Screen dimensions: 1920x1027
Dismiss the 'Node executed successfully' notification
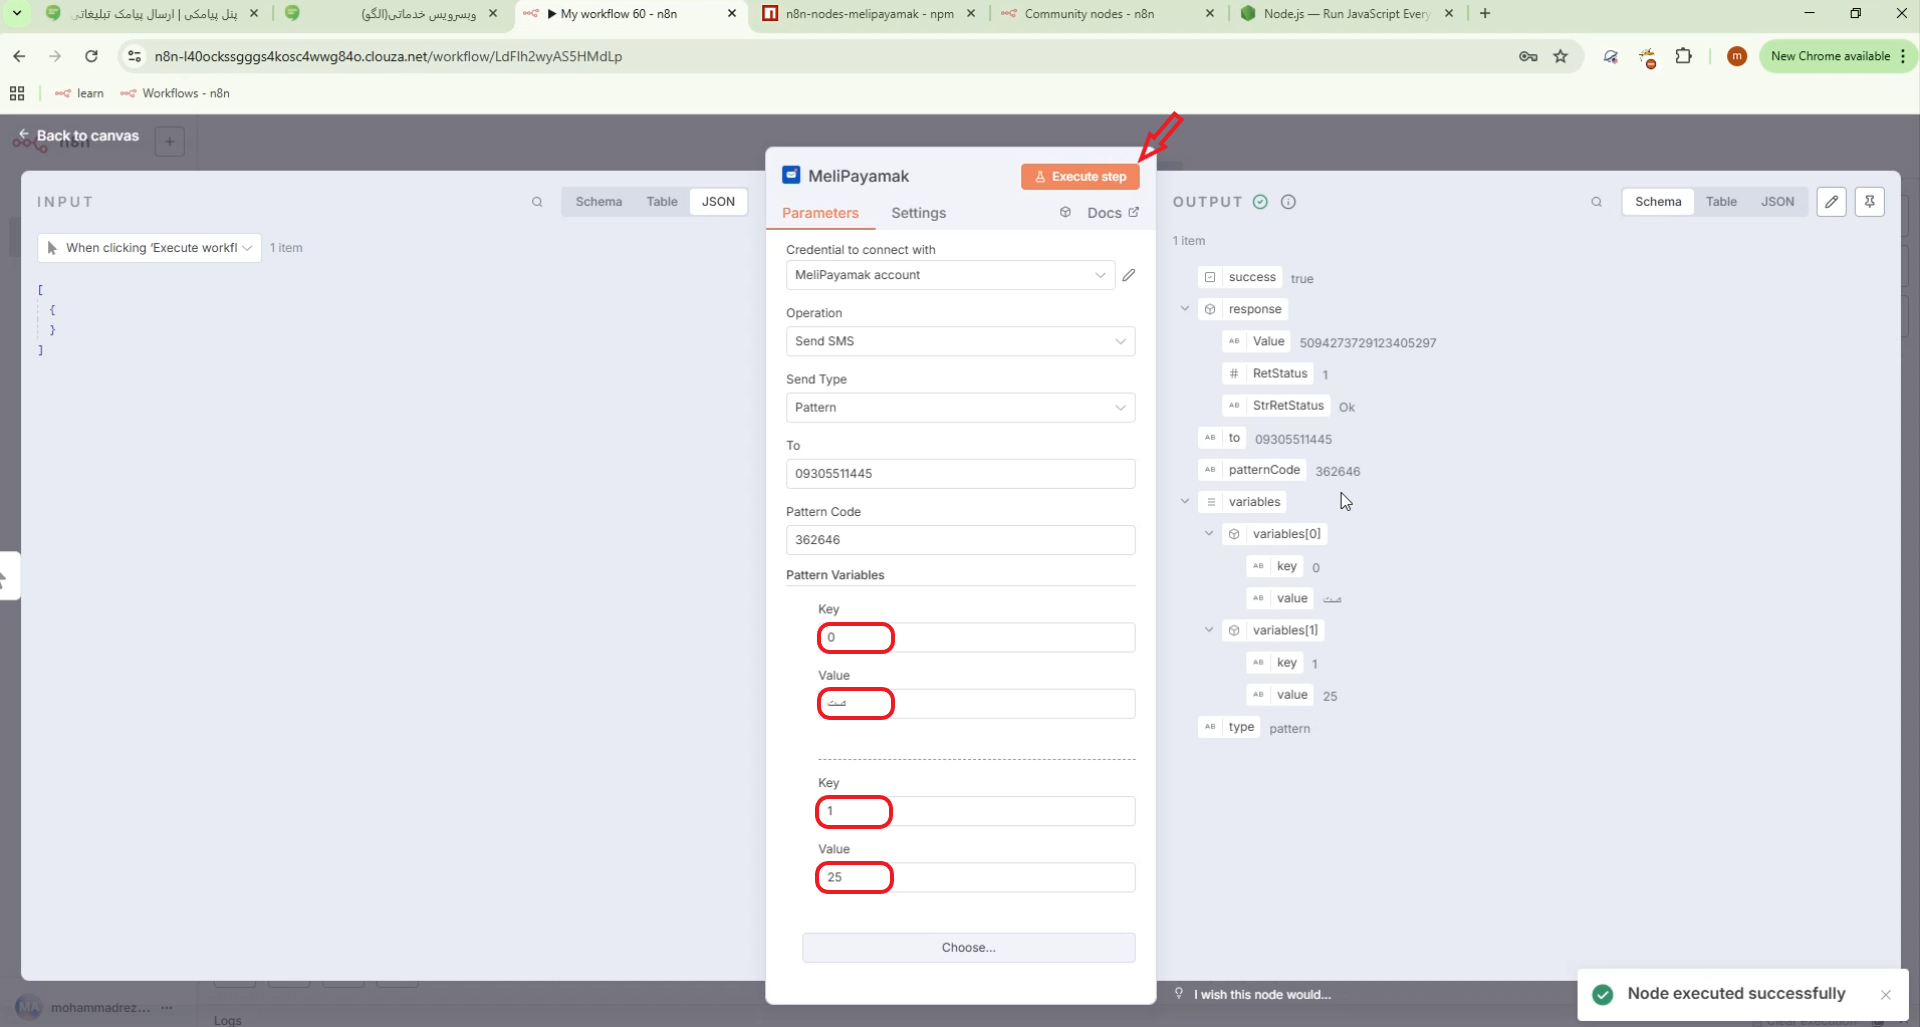coord(1885,994)
